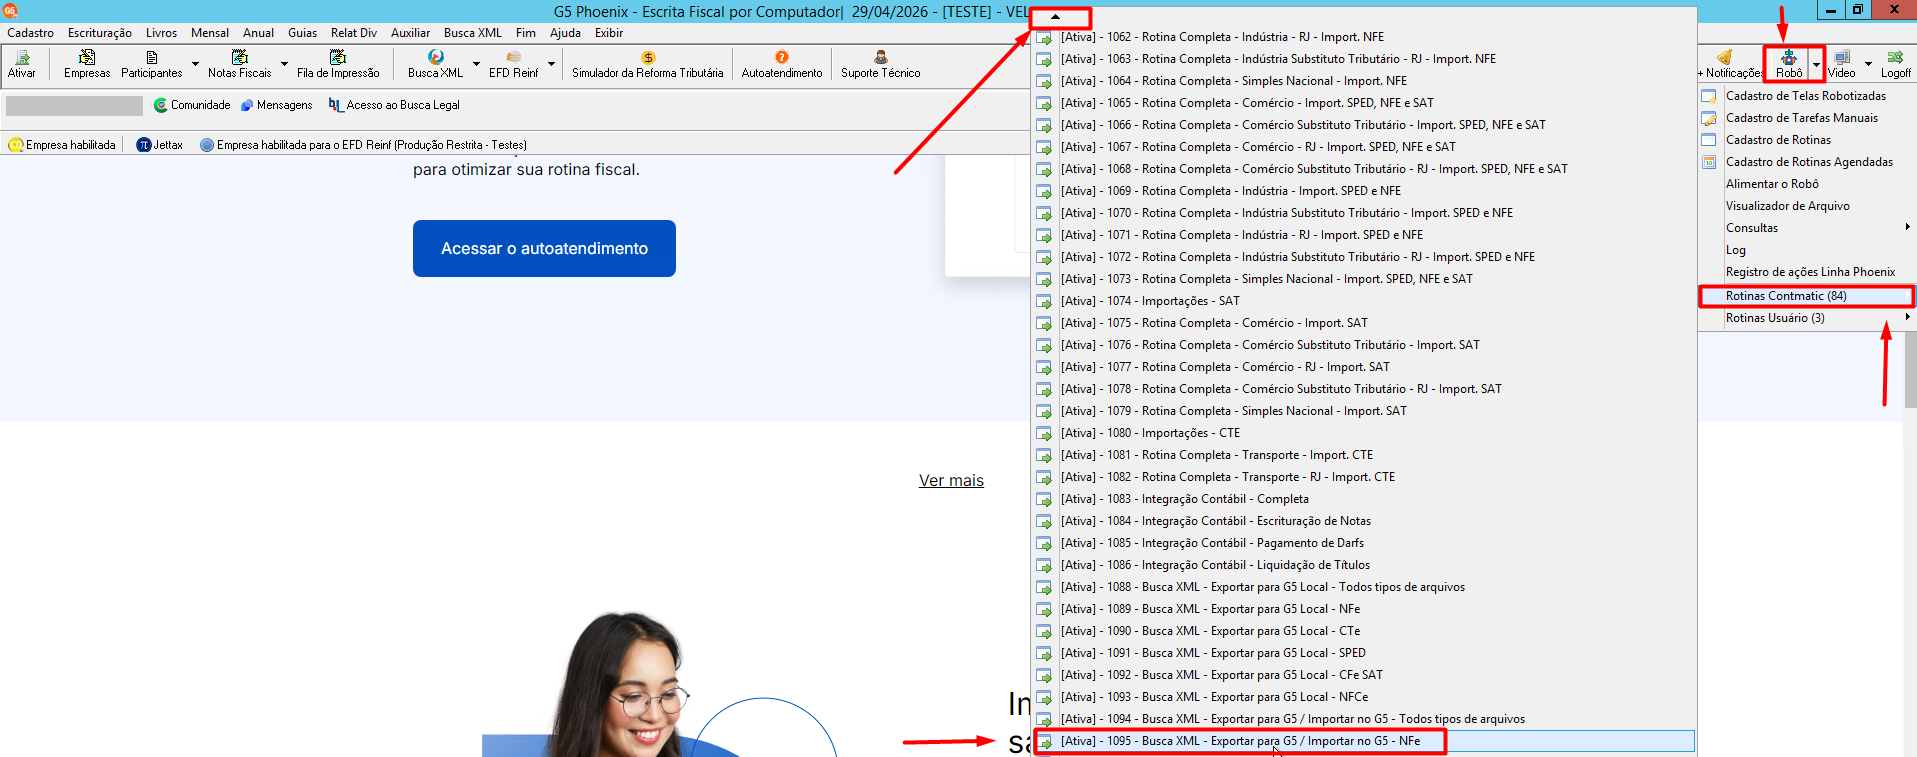Expand the Participantes dropdown arrow

click(x=195, y=64)
